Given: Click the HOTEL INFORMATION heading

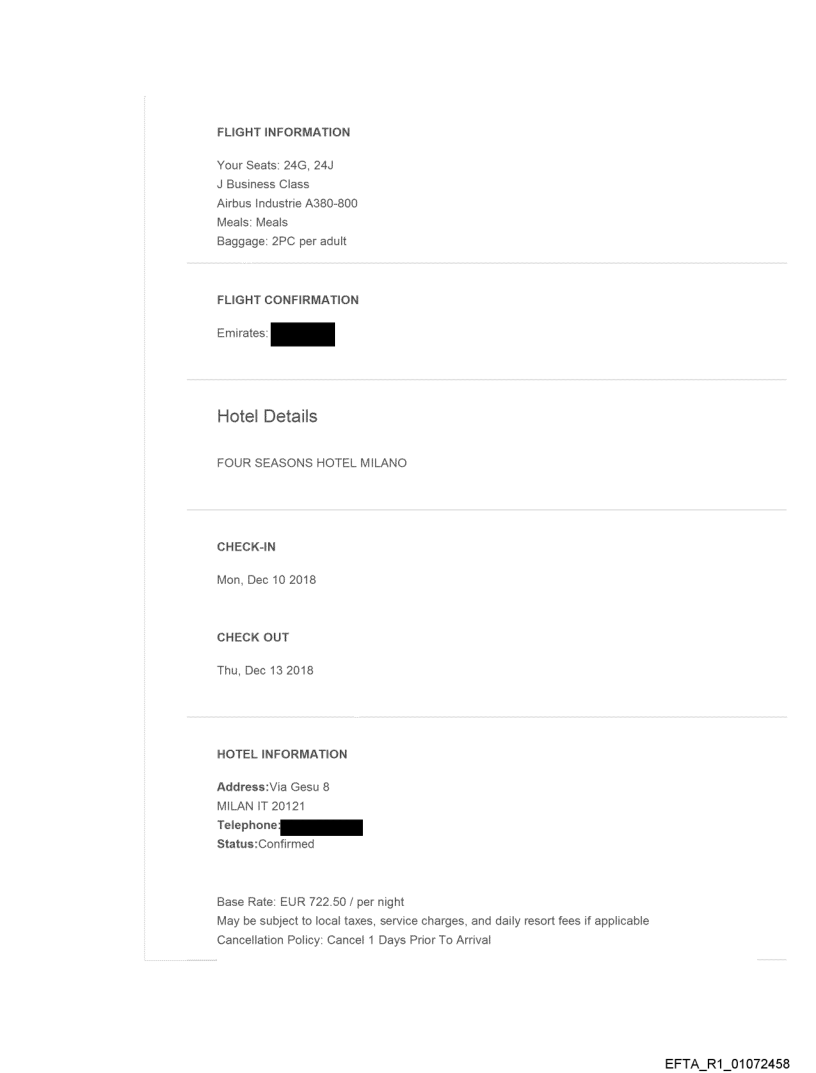Looking at the screenshot, I should point(282,754).
